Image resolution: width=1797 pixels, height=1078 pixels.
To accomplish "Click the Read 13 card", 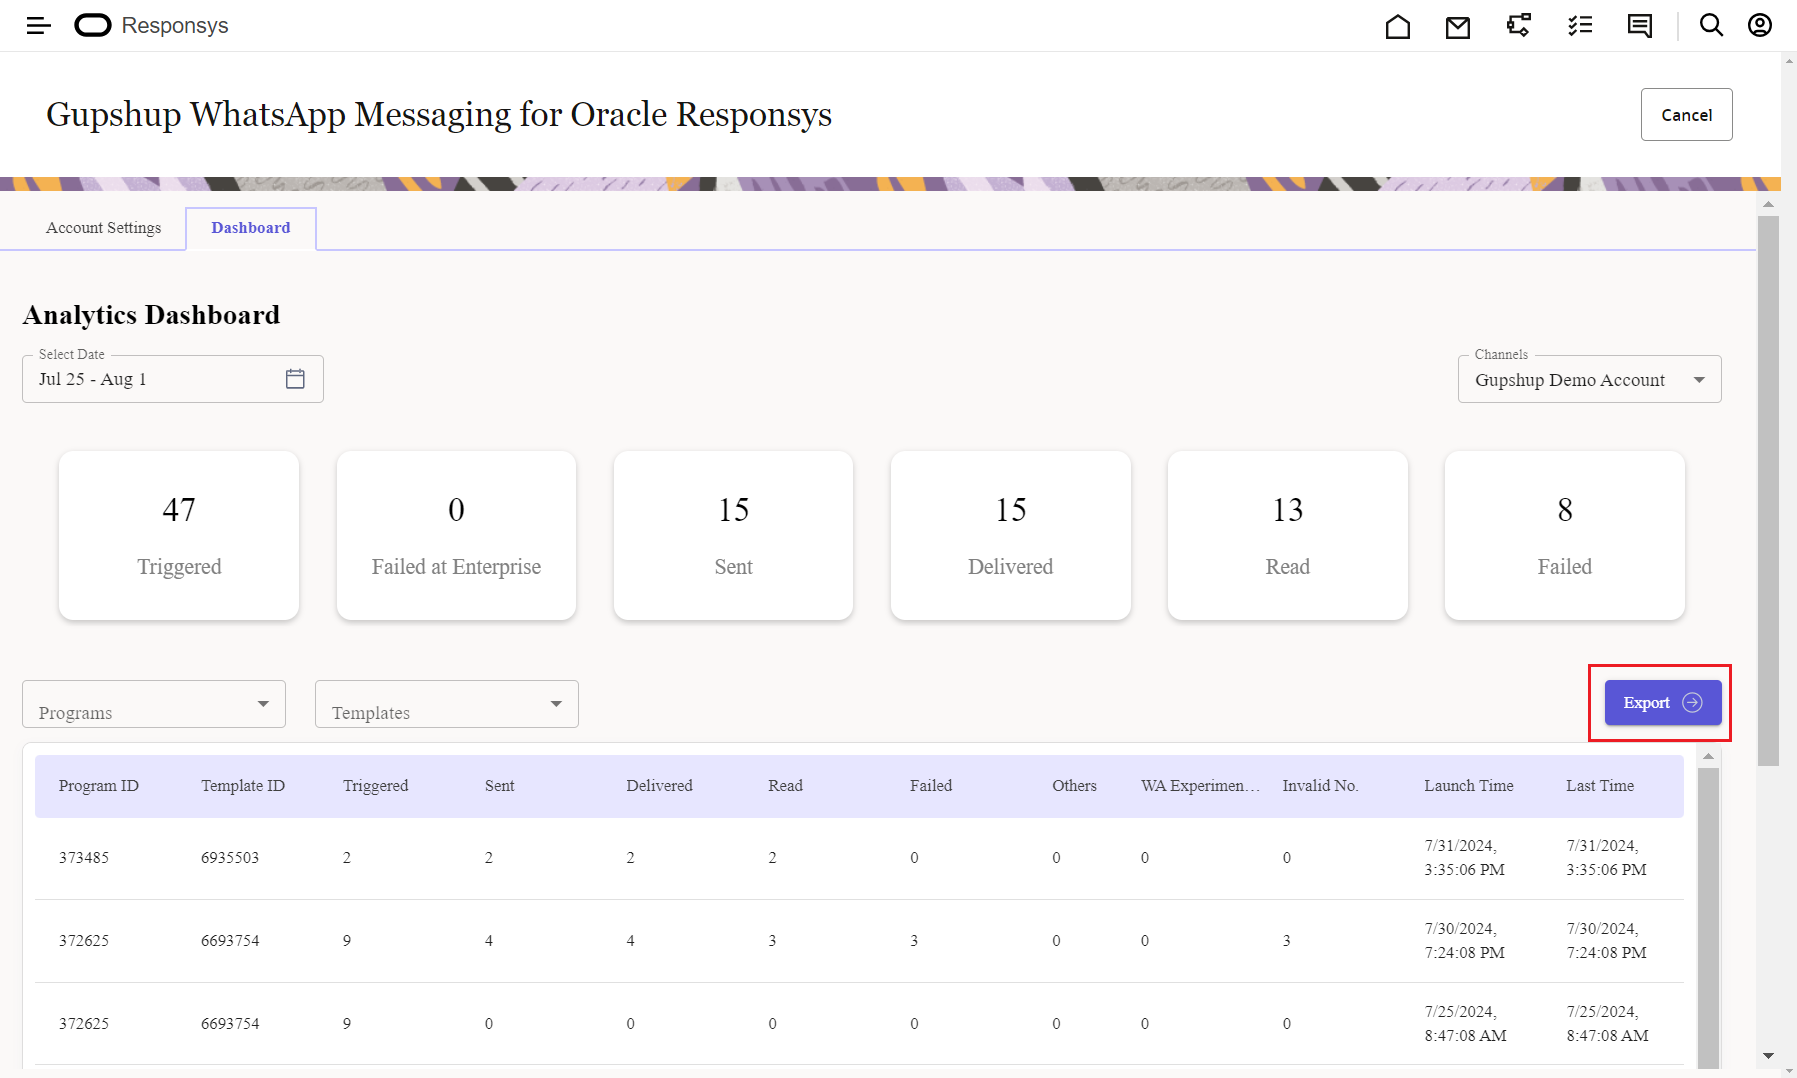I will [x=1287, y=535].
